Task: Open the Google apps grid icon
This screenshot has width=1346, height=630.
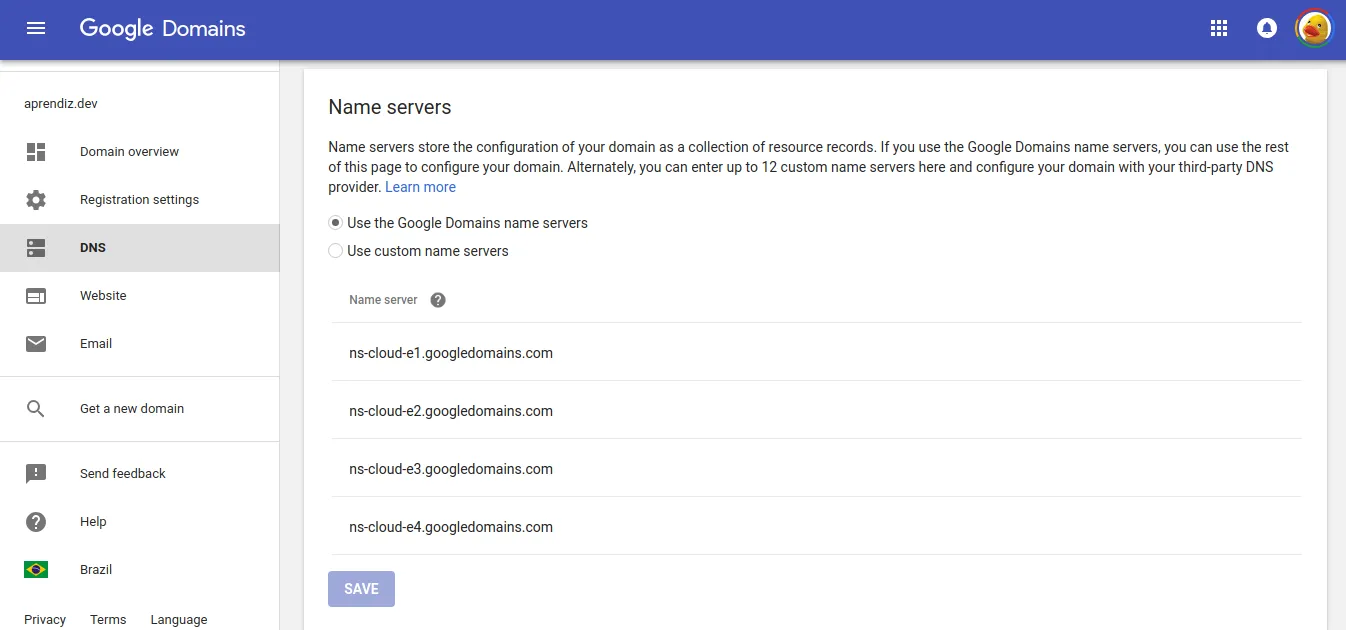Action: (x=1218, y=28)
